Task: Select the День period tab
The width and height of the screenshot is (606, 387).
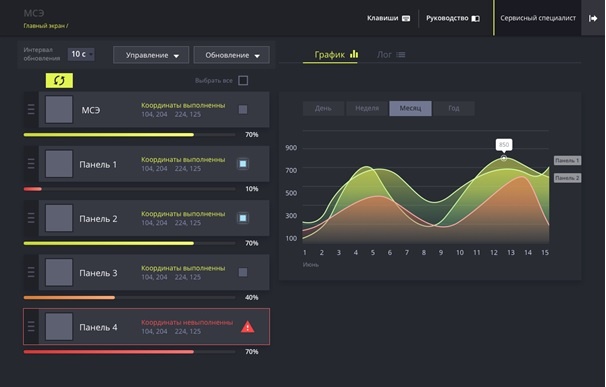Action: [323, 108]
